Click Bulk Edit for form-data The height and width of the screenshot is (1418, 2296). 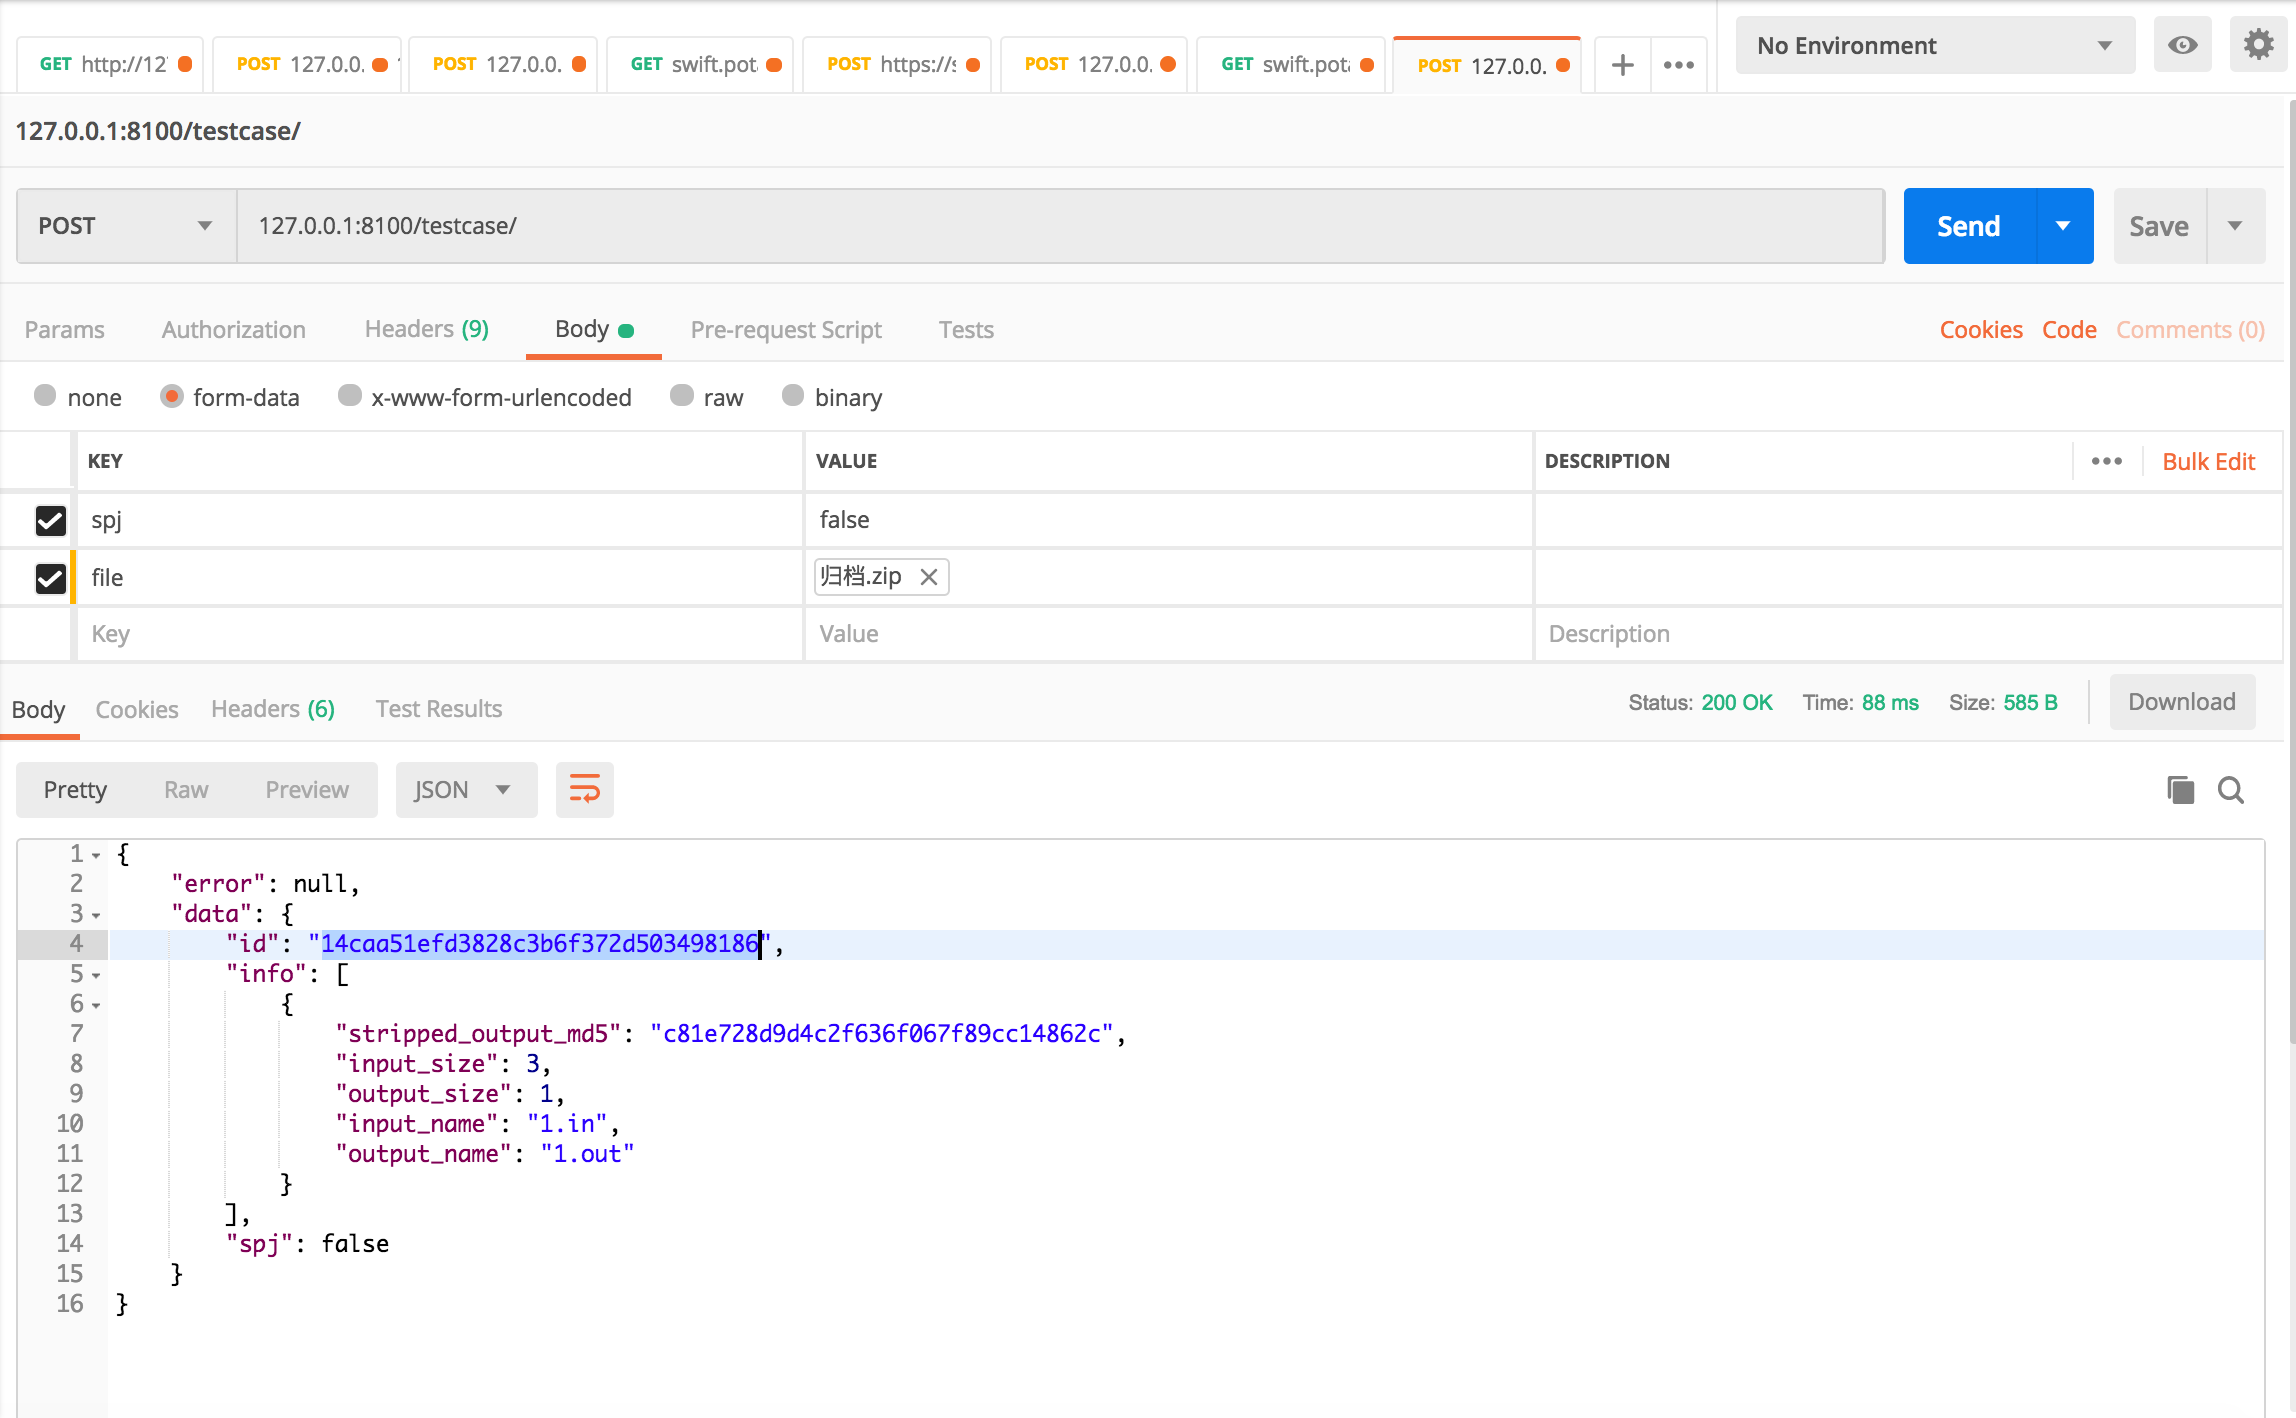tap(2208, 461)
